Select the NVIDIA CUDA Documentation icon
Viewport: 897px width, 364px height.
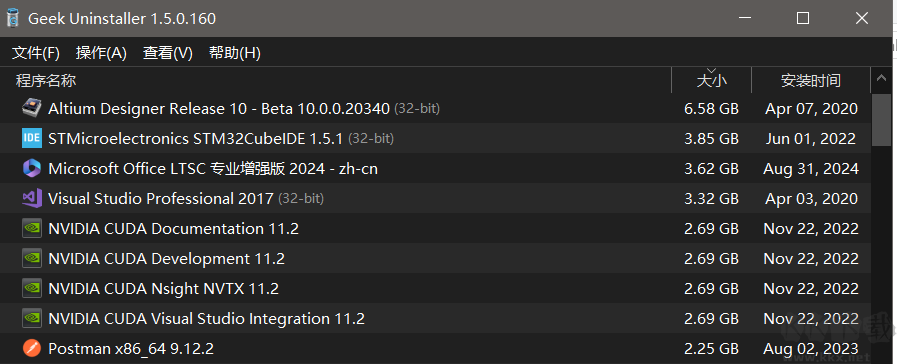(31, 228)
